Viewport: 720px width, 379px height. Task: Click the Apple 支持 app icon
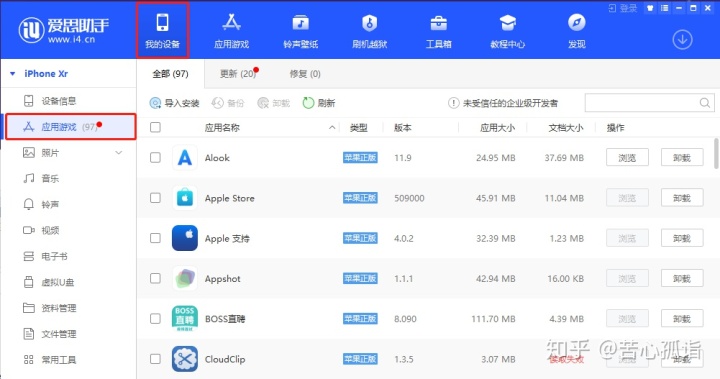click(x=185, y=238)
